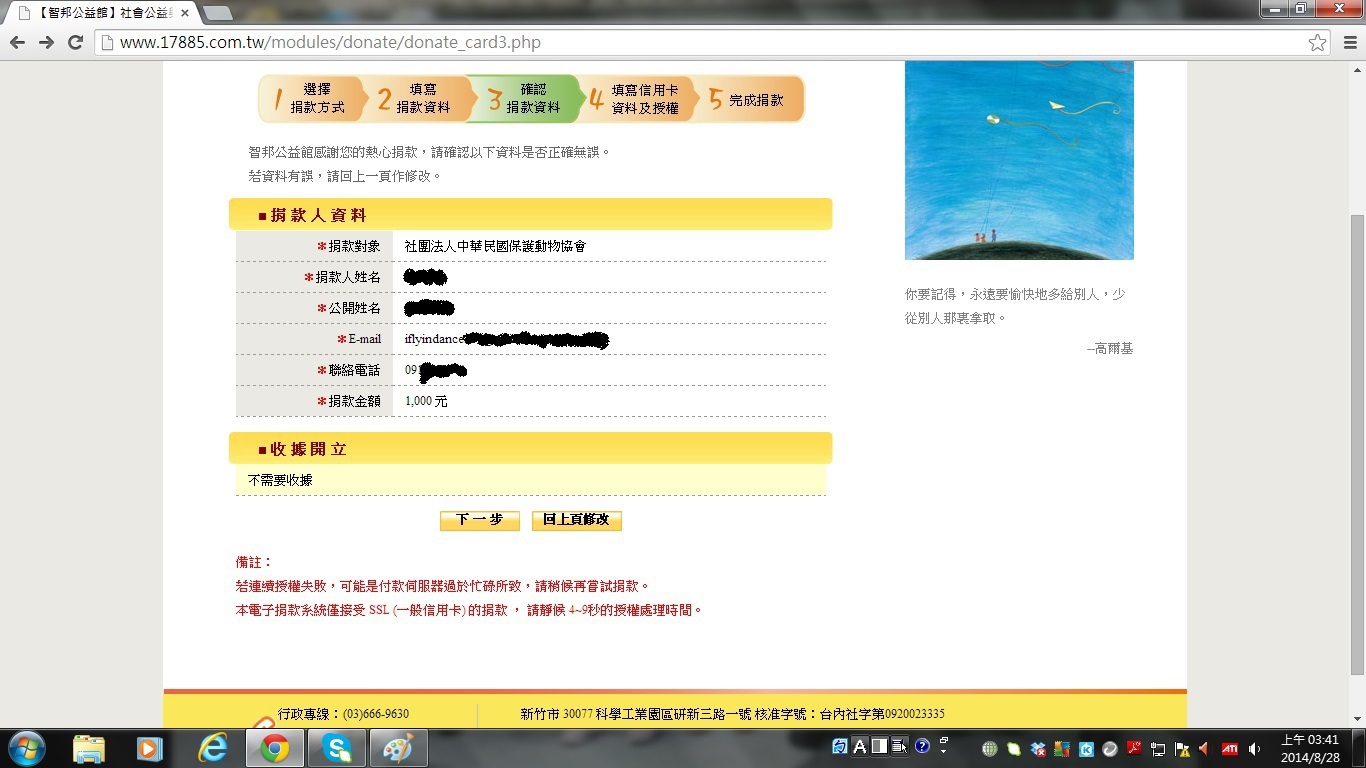Image resolution: width=1366 pixels, height=768 pixels.
Task: Open the Action Center flag icon
Action: (1182, 749)
